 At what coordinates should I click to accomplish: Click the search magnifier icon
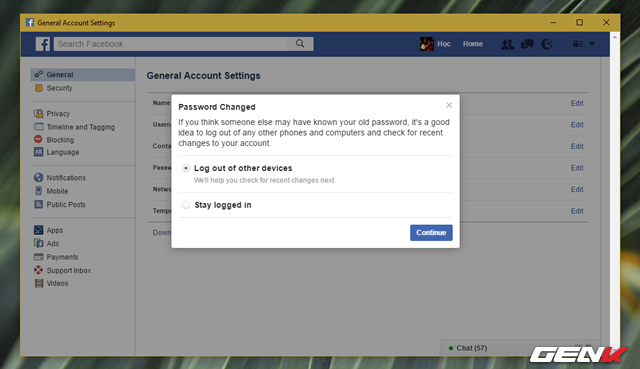[x=300, y=44]
